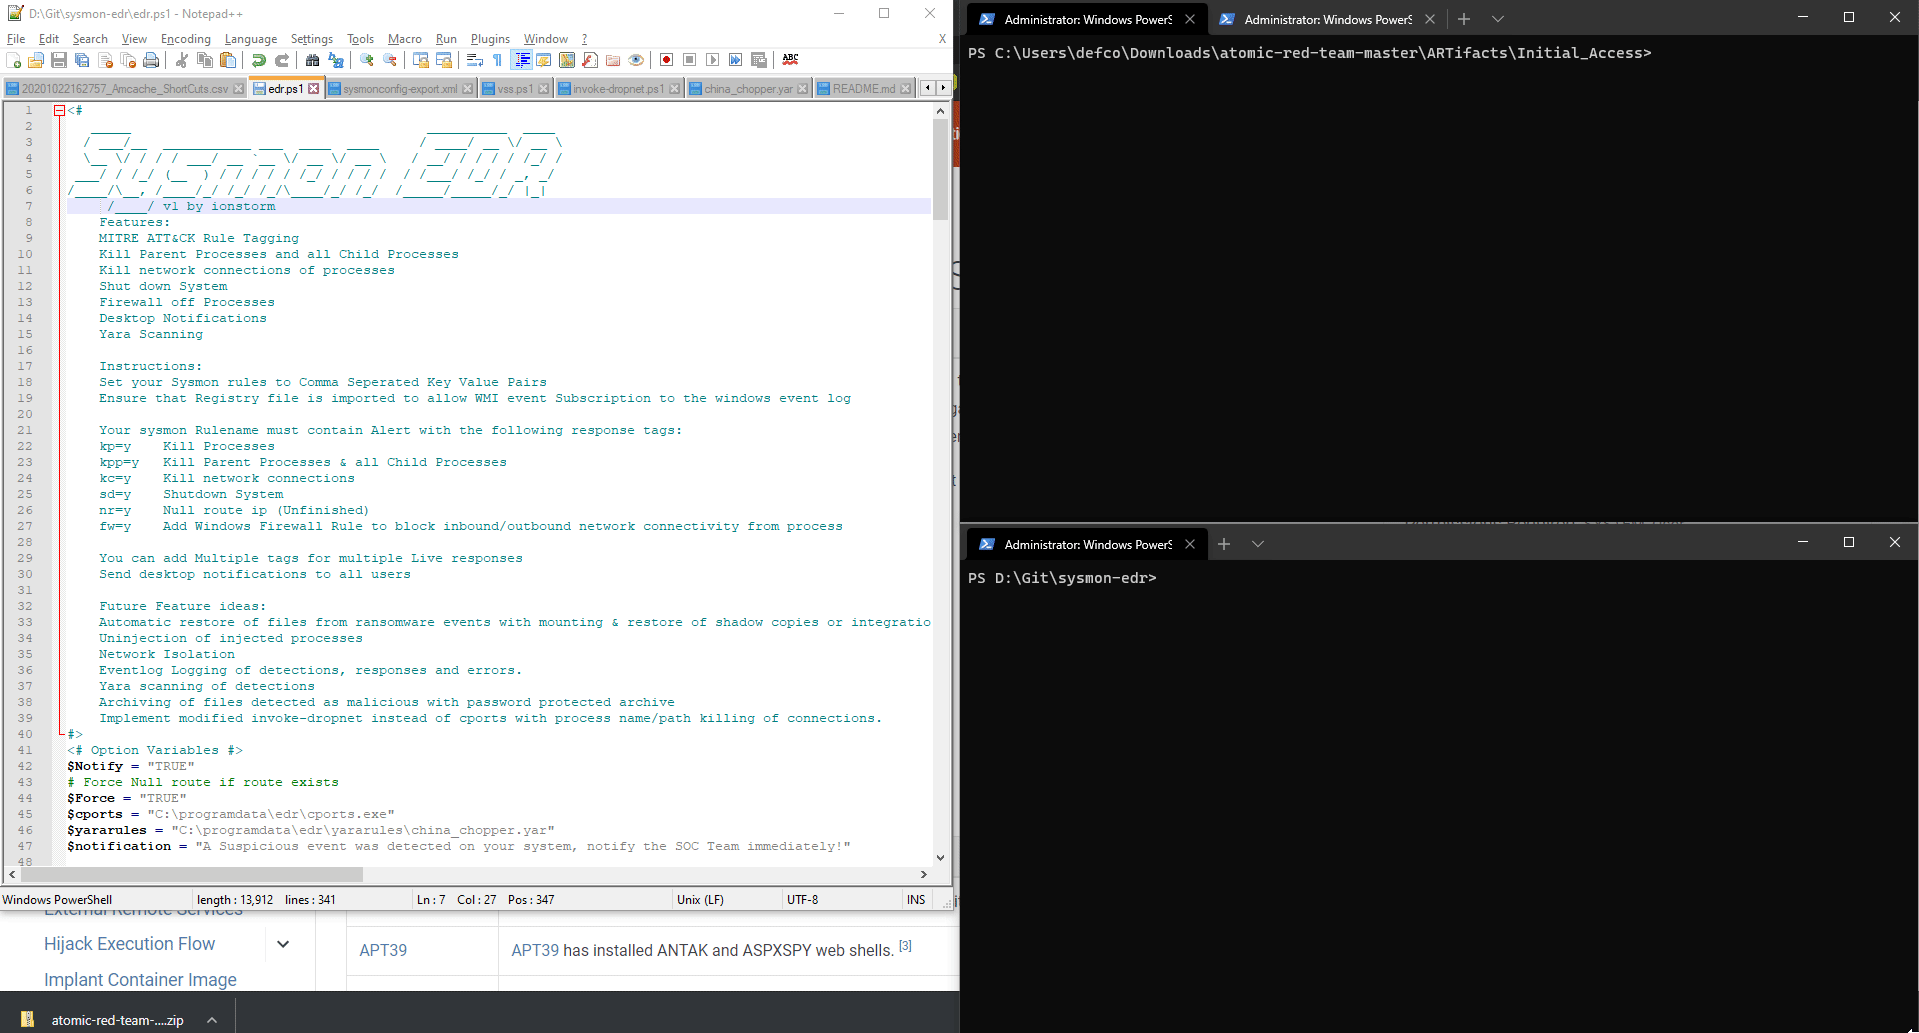The height and width of the screenshot is (1033, 1919).
Task: Switch to the china_chopper.yar tab
Action: [x=748, y=89]
